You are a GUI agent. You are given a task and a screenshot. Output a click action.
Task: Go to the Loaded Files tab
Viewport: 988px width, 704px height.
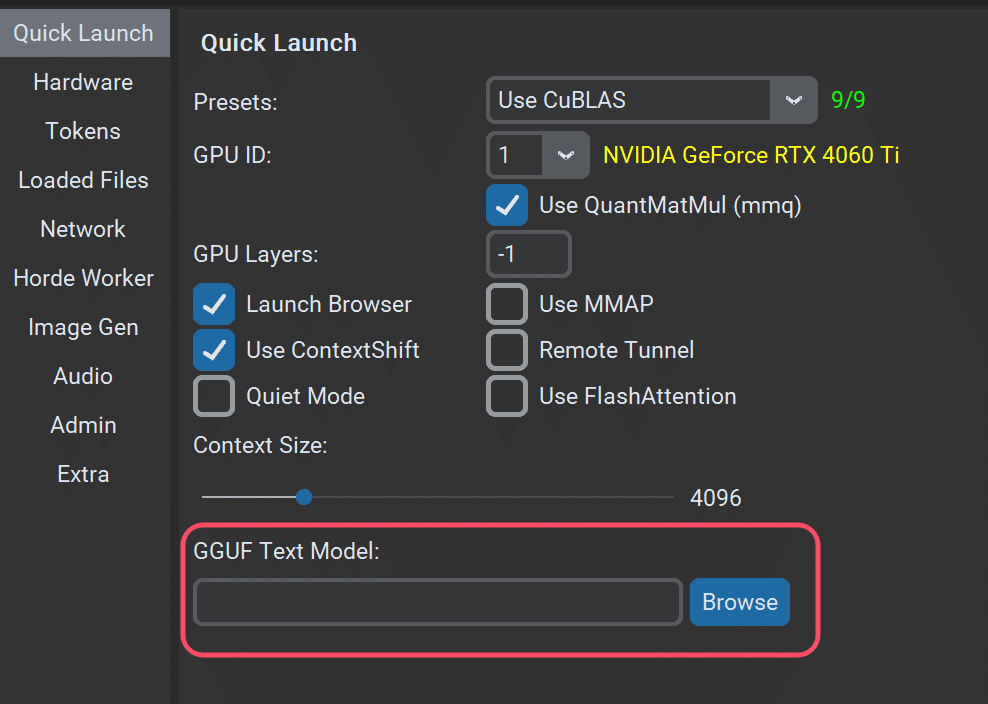[83, 180]
